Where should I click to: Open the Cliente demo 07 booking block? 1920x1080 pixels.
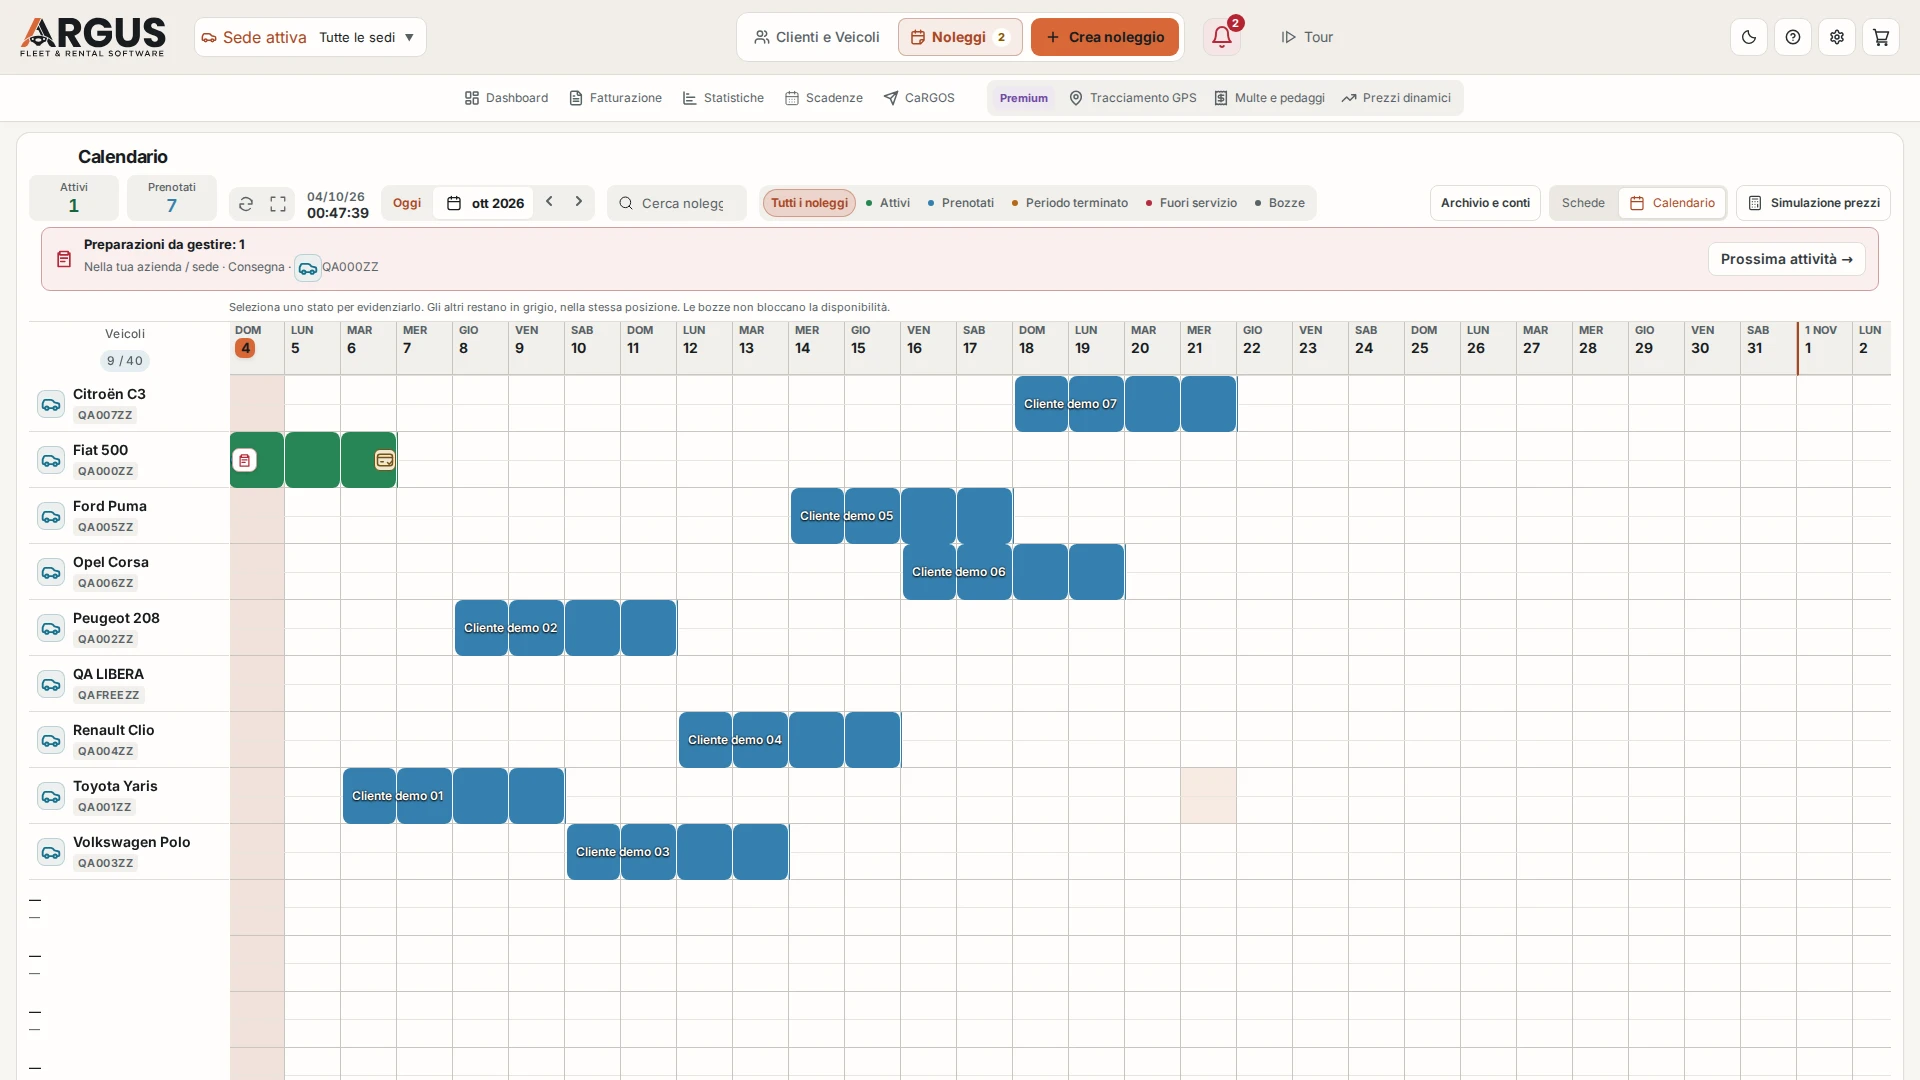coord(1125,404)
